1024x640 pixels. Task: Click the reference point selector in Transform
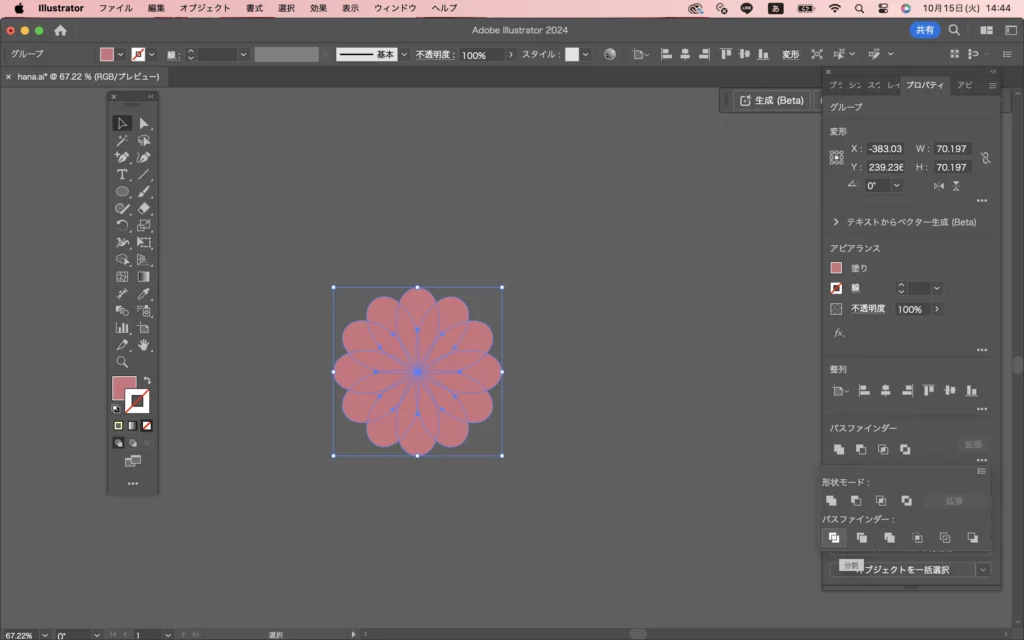coord(837,158)
